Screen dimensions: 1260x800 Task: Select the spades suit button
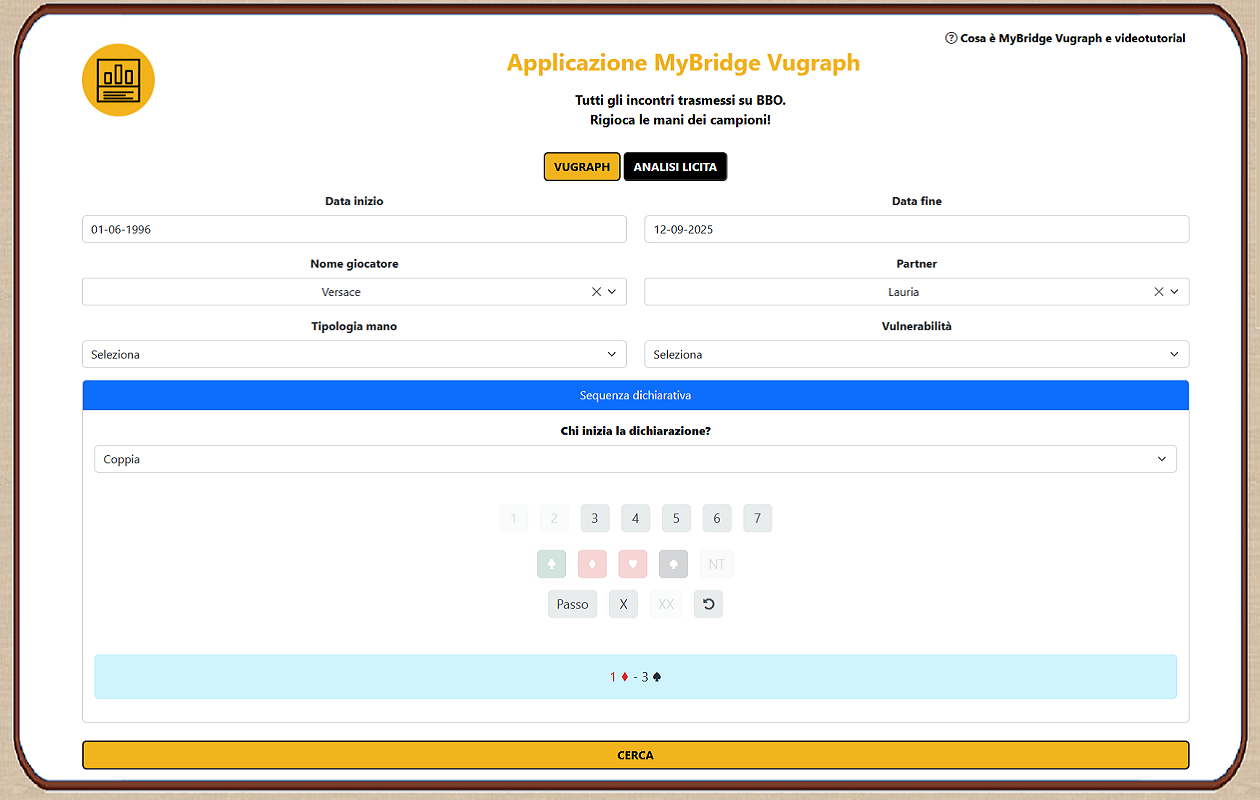point(674,564)
